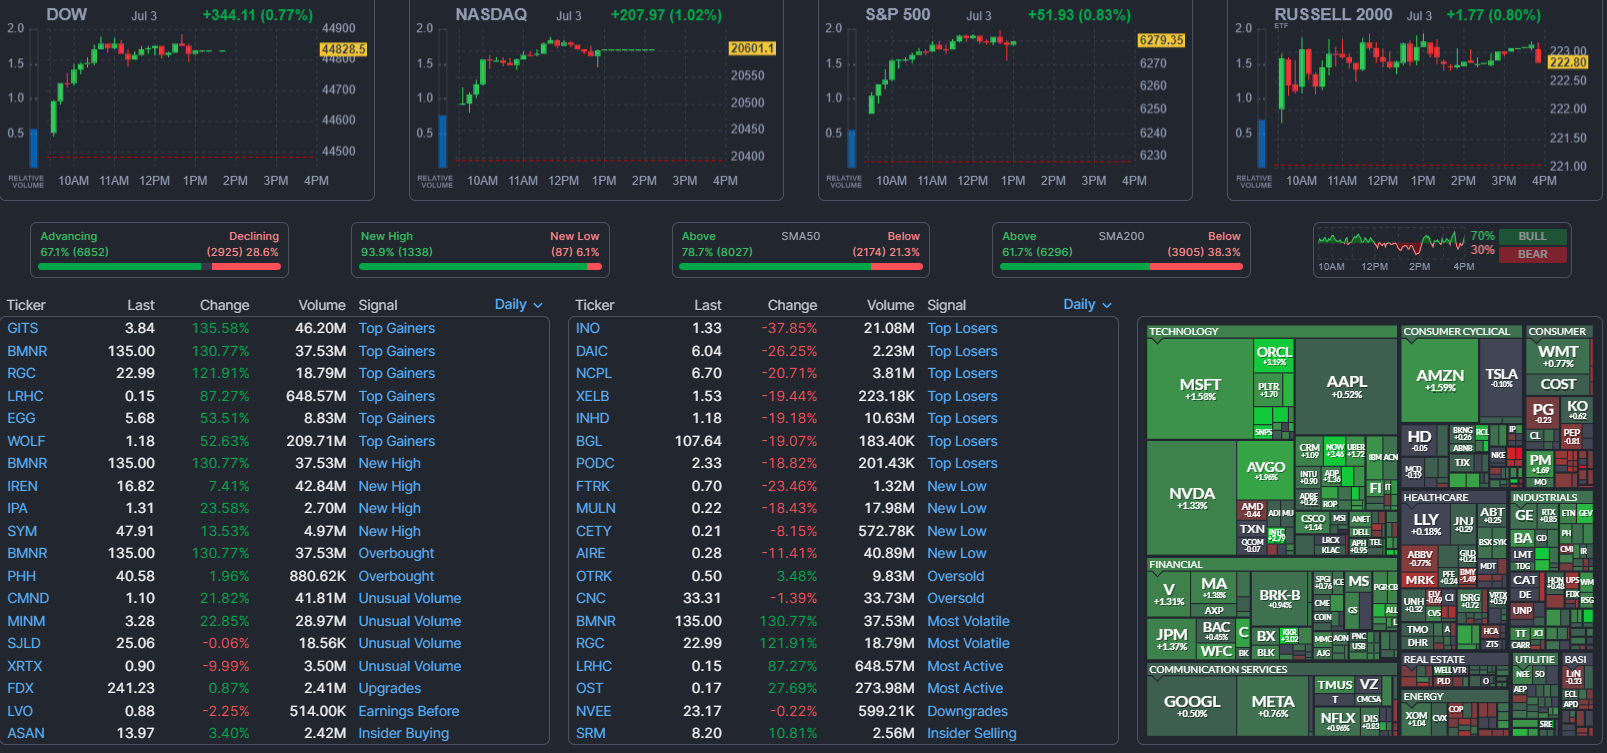Click the Advancing/Declining breadth bar
Image resolution: width=1607 pixels, height=753 pixels.
point(160,267)
